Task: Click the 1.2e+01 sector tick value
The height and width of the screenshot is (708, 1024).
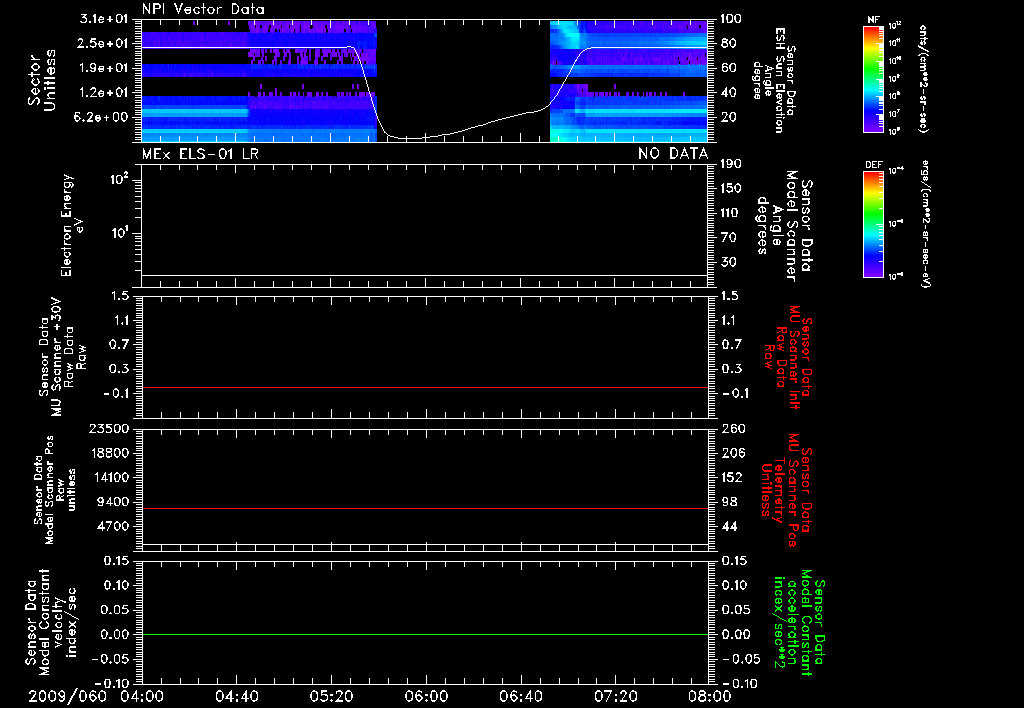Action: tap(102, 93)
